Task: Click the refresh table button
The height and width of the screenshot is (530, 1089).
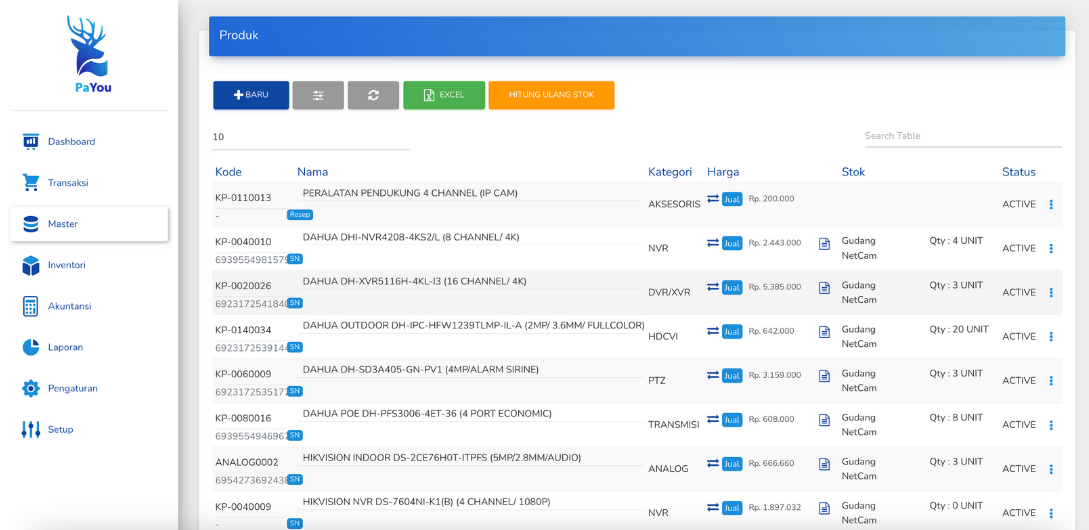Action: 374,95
